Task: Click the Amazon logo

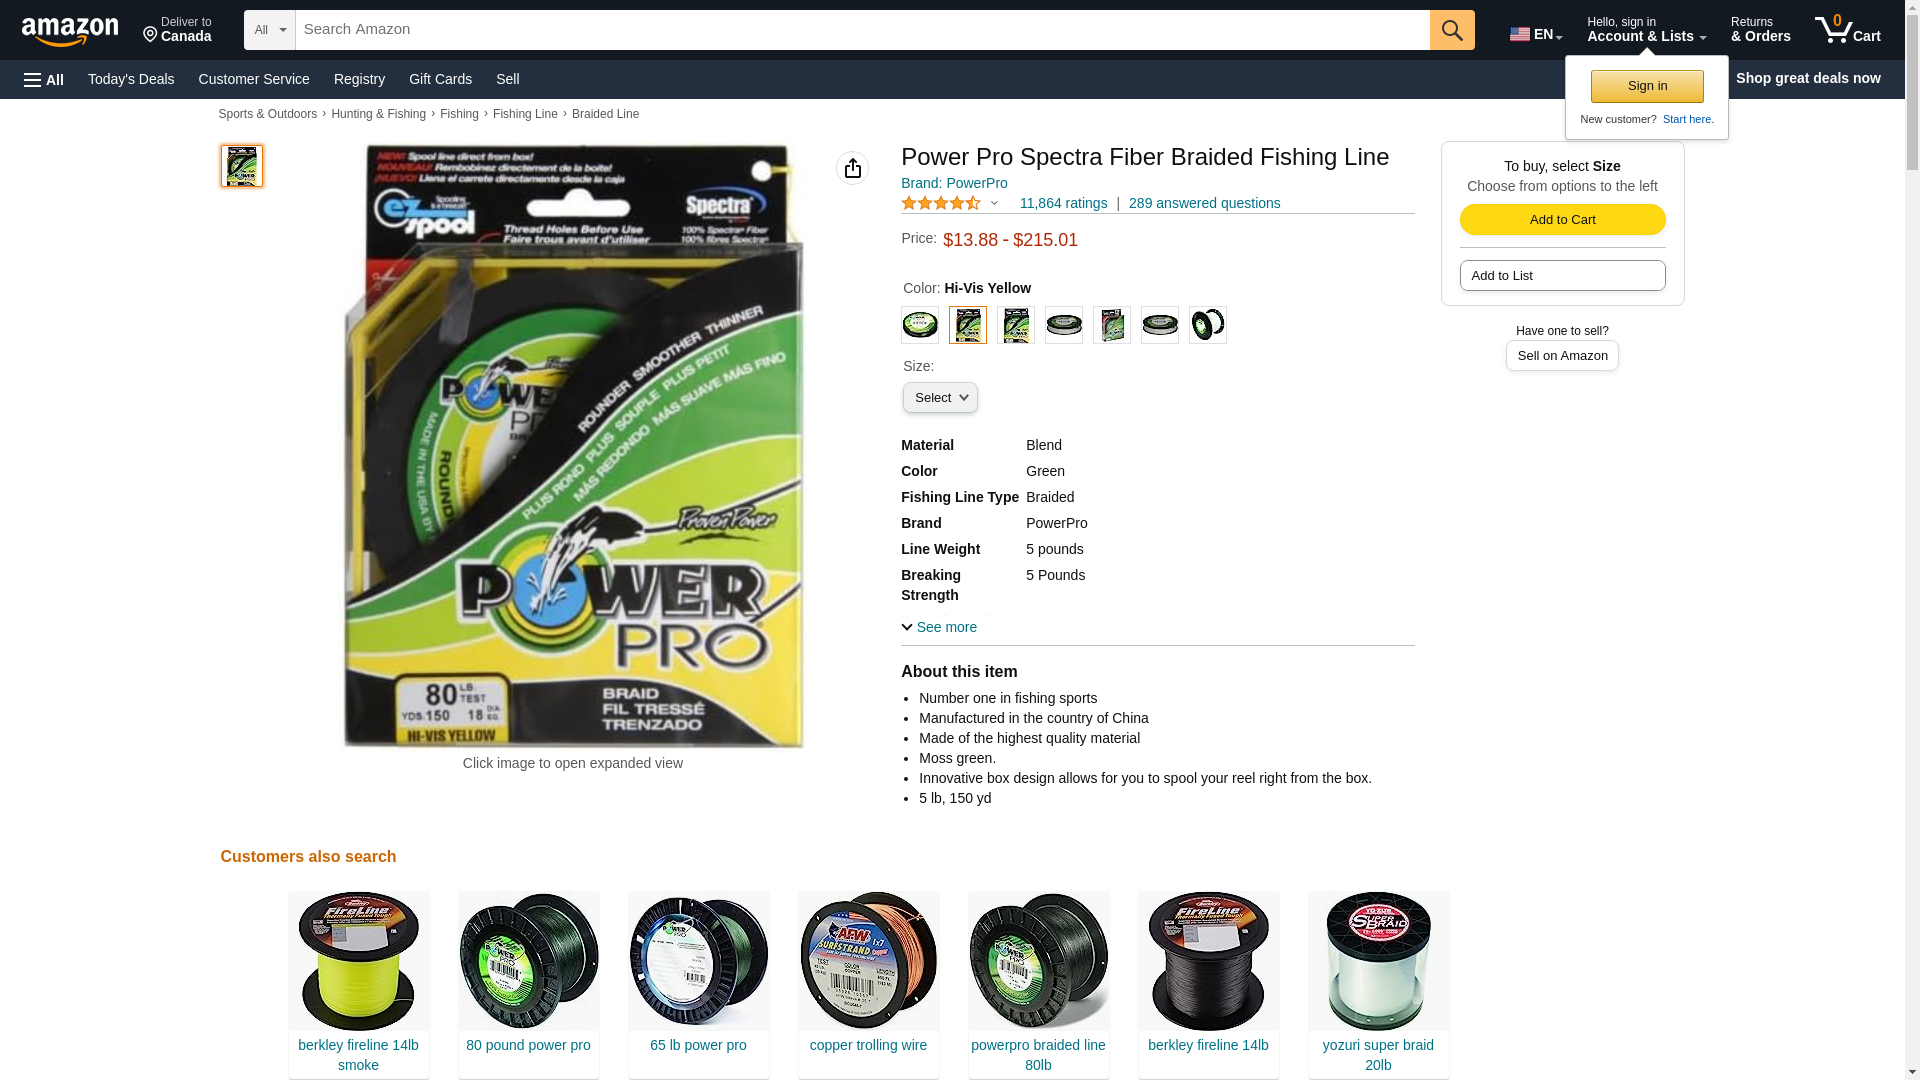Action: coord(70,31)
